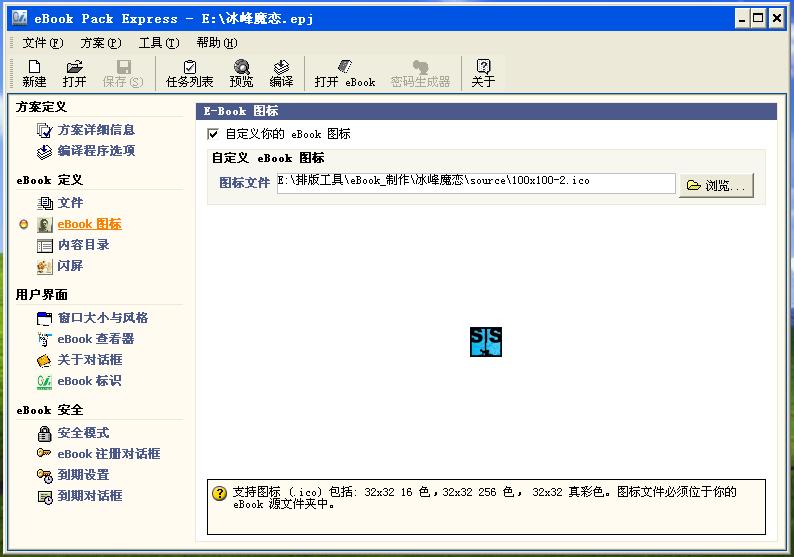Select the 到期设置 sidebar icon
Image resolution: width=794 pixels, height=557 pixels.
pos(45,475)
